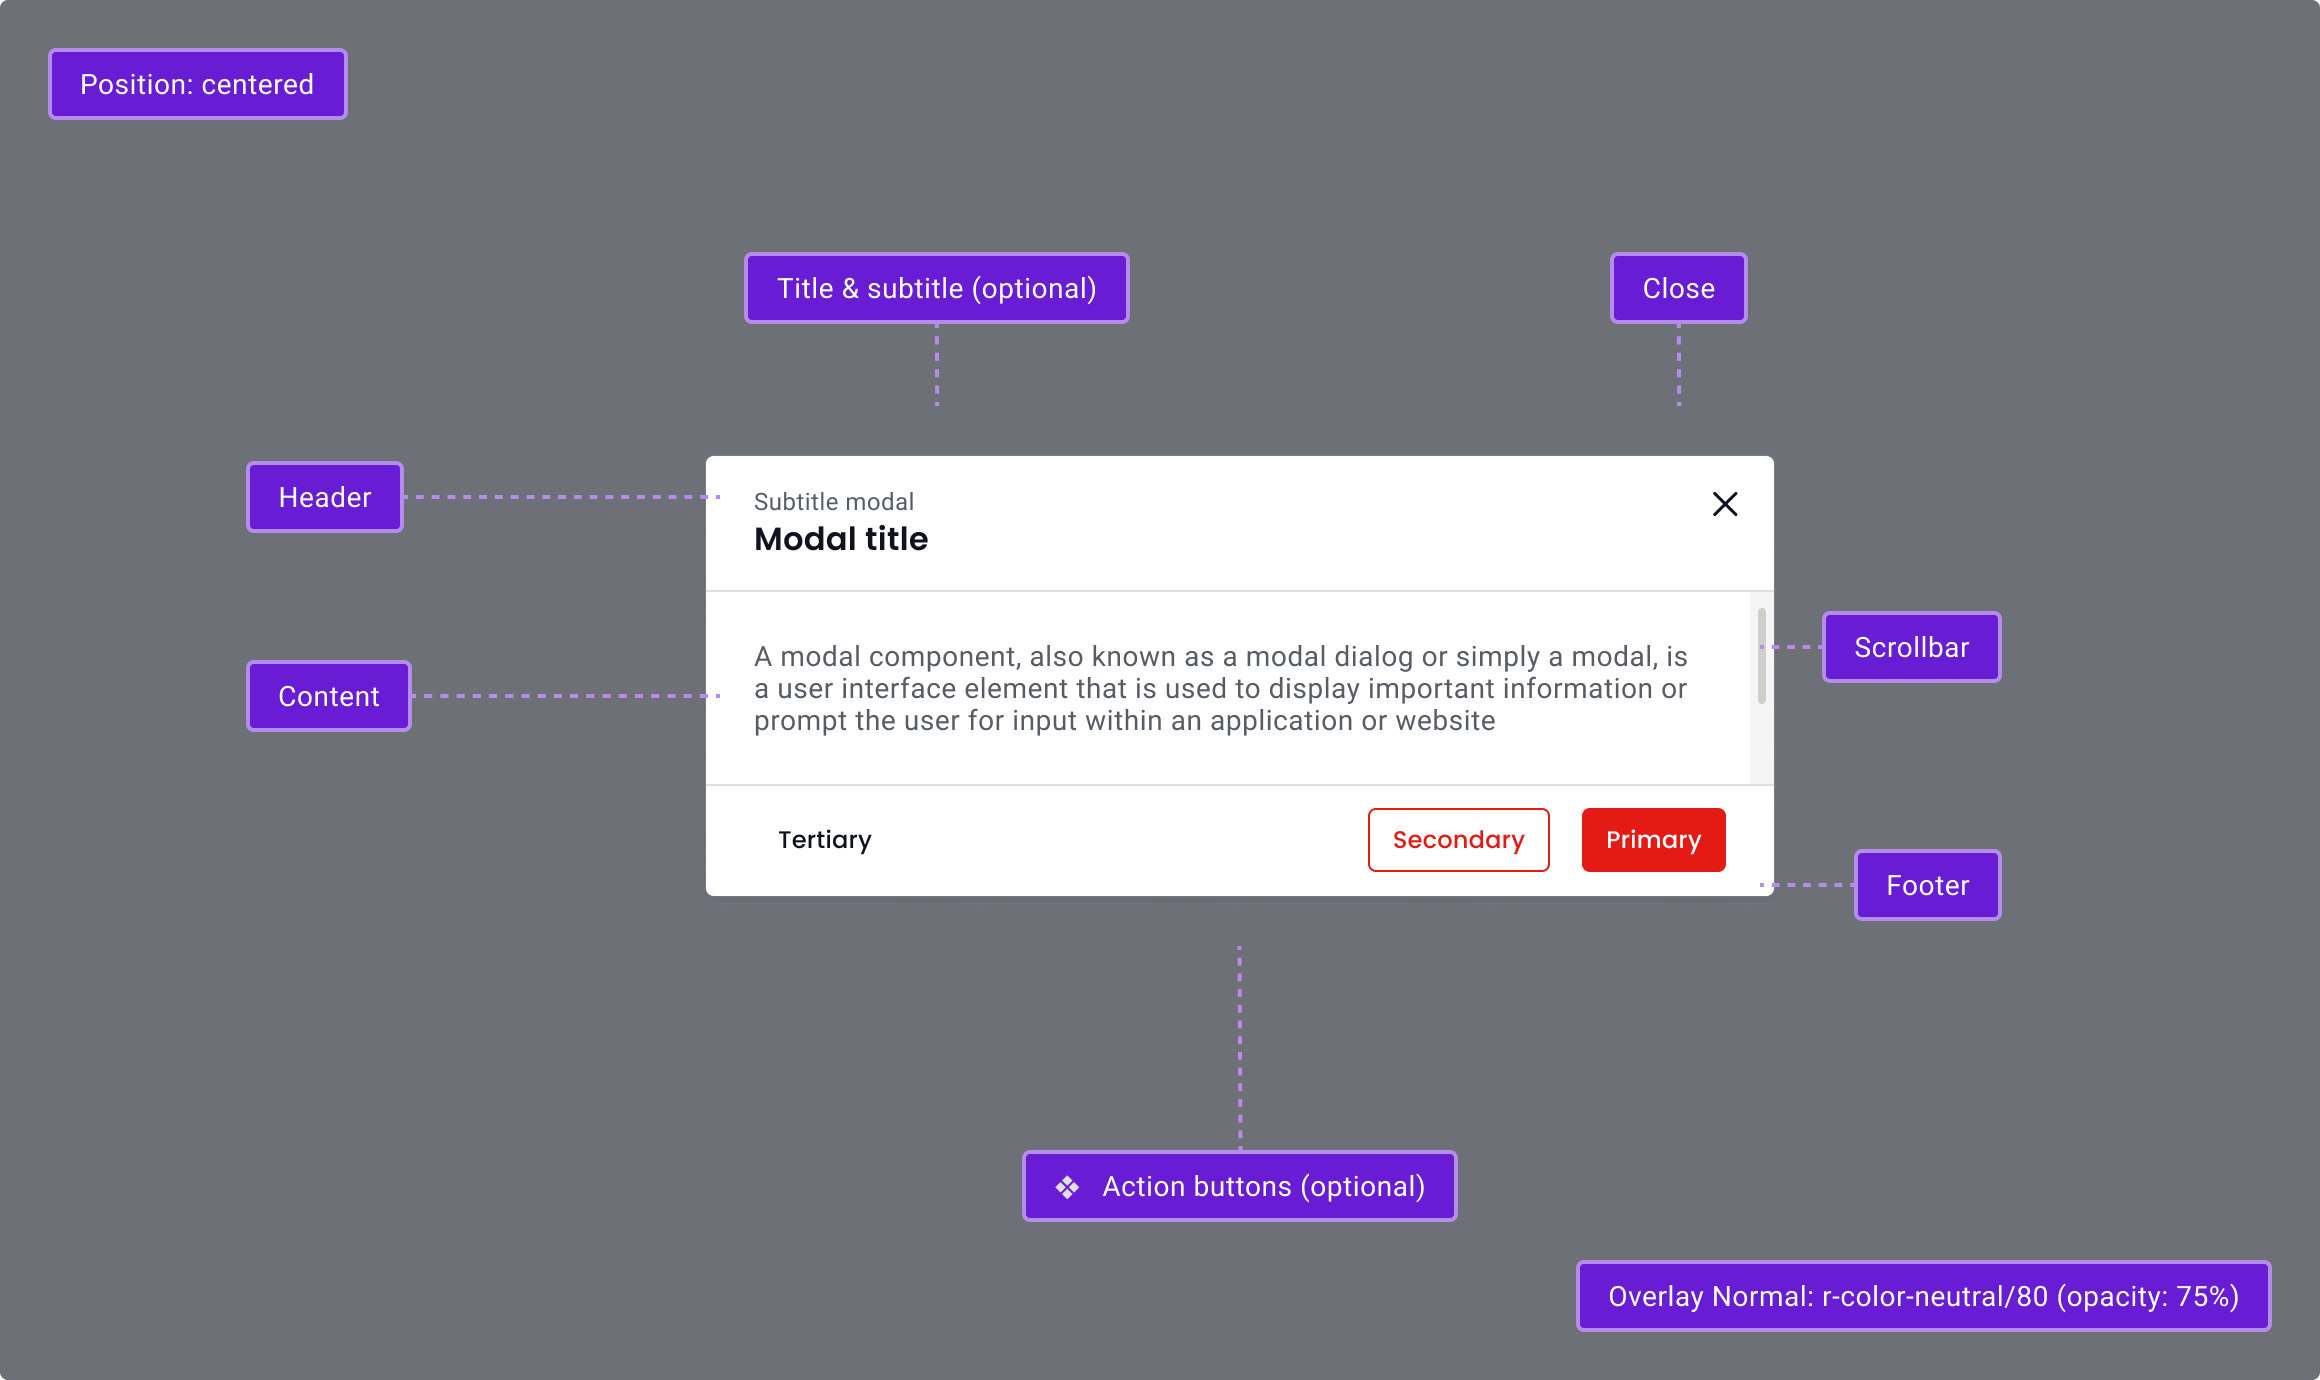Screen dimensions: 2320x1380
Task: Click the modal content scrollbar thumb
Action: (1761, 655)
